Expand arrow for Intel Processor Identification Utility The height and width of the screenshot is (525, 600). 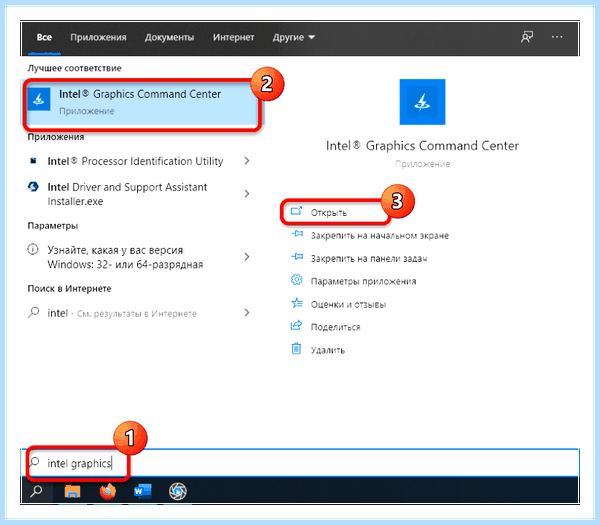pyautogui.click(x=247, y=161)
